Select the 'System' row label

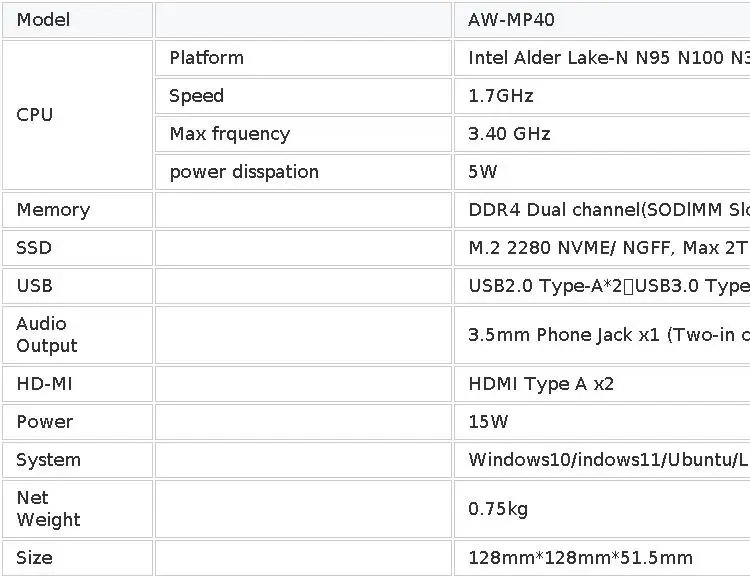pos(49,460)
